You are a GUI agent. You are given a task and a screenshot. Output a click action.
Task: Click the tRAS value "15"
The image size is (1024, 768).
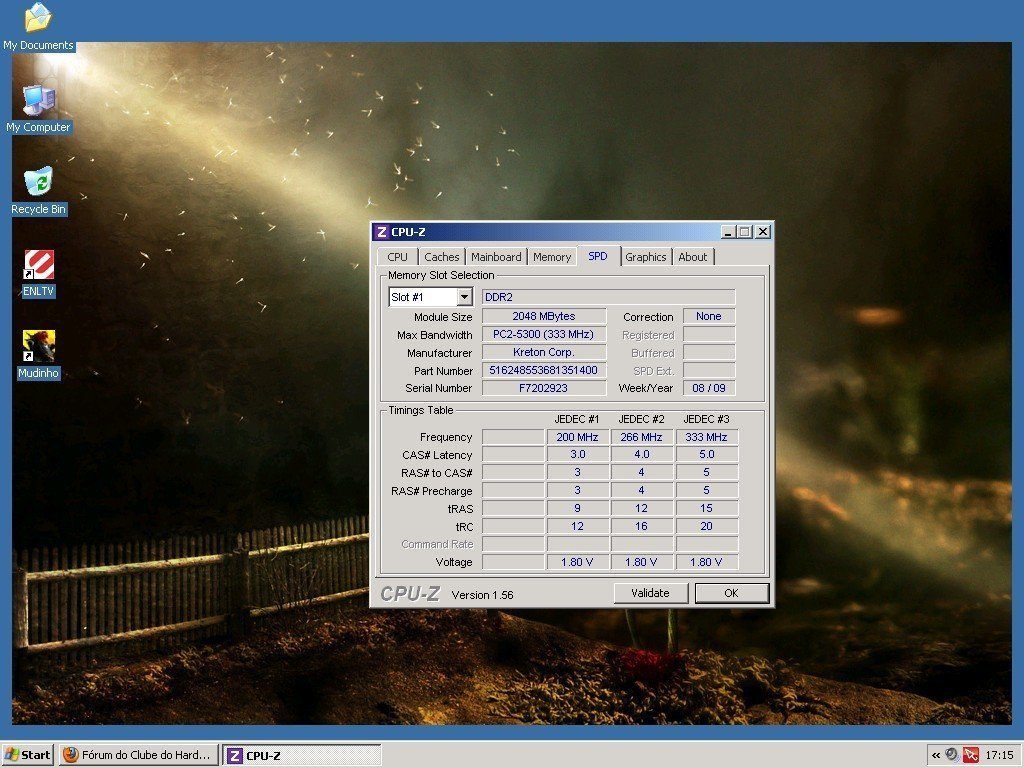click(707, 508)
